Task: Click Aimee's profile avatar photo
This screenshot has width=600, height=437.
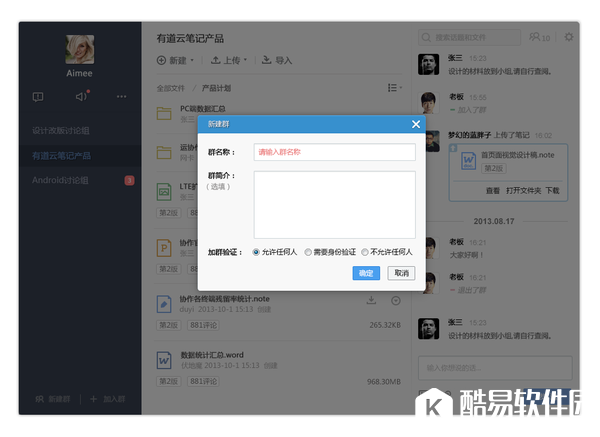Action: [80, 49]
